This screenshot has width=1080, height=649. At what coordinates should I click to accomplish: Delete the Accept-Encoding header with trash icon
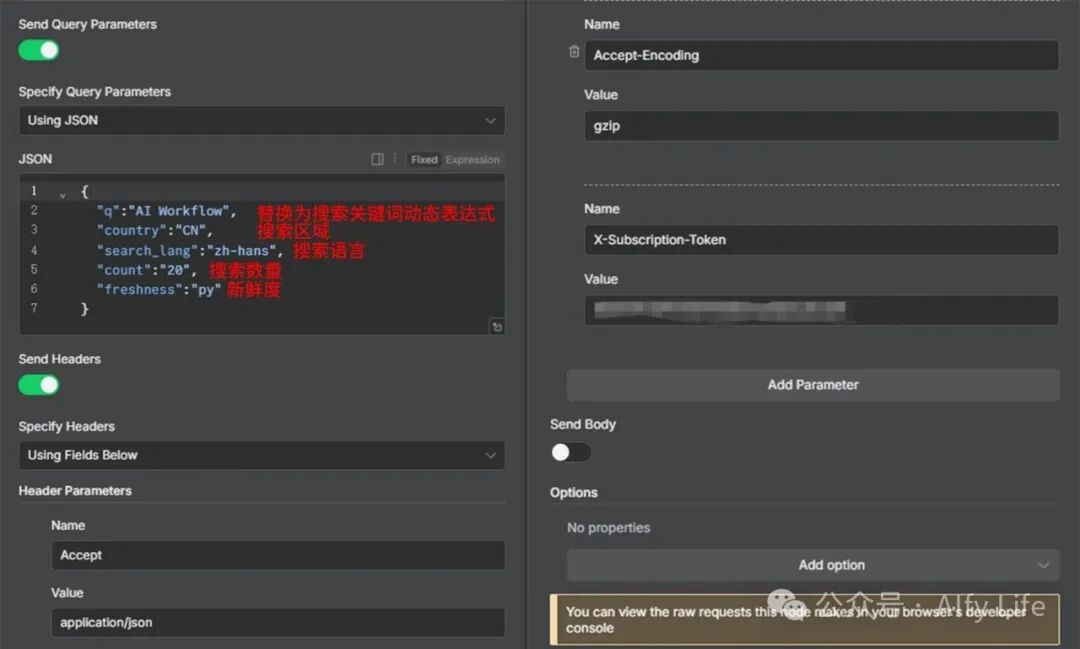pos(574,52)
